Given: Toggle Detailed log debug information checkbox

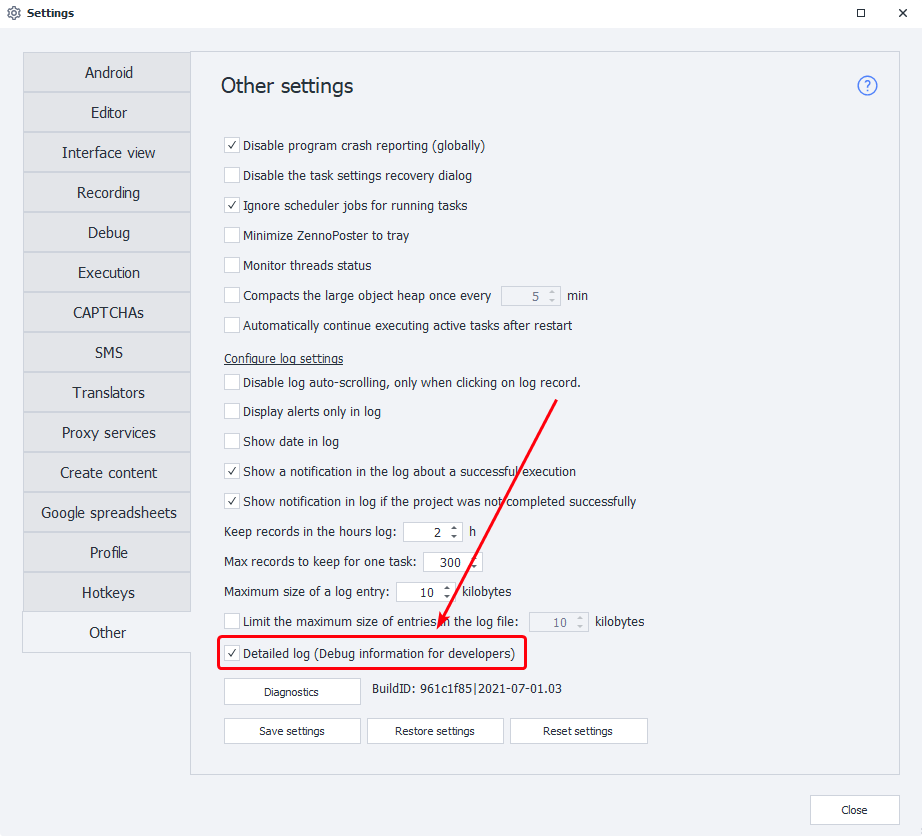Looking at the screenshot, I should coord(232,654).
